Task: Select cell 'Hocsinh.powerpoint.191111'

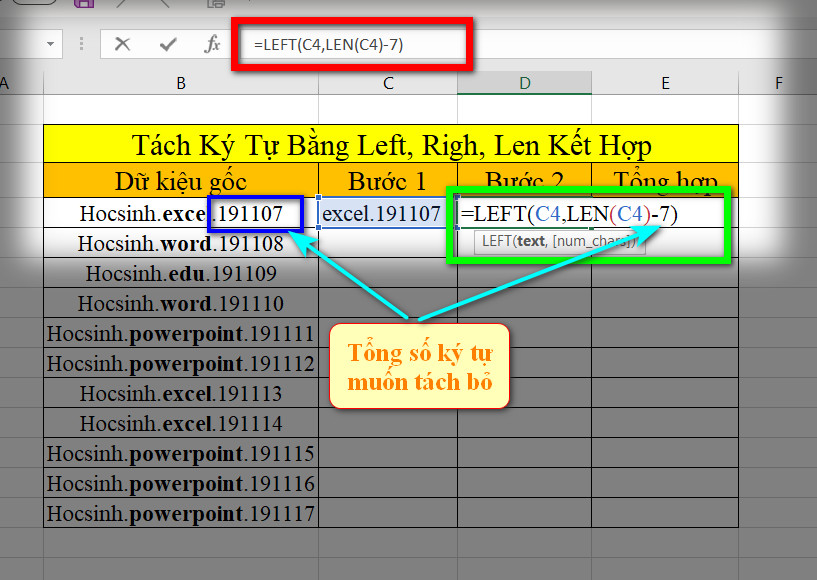Action: pyautogui.click(x=181, y=333)
